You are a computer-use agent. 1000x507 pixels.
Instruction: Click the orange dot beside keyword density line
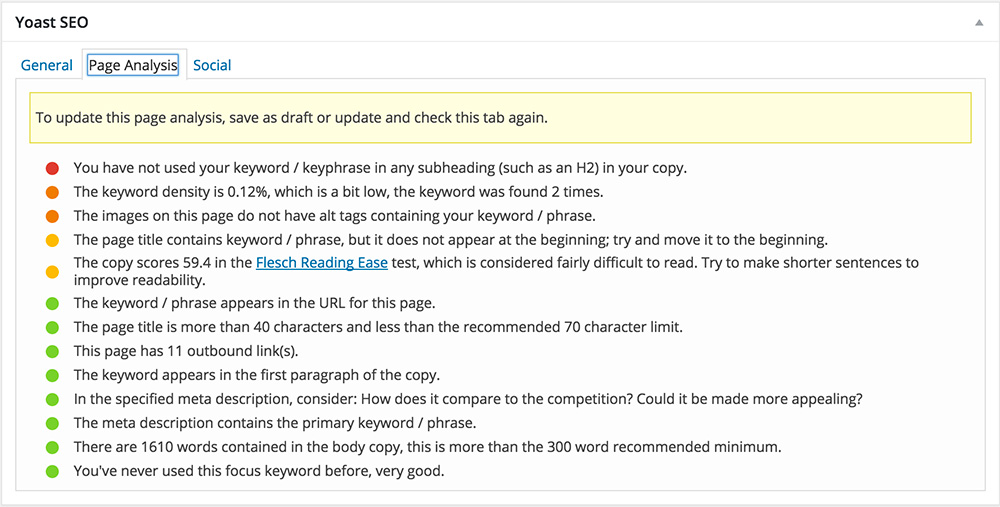pyautogui.click(x=52, y=192)
